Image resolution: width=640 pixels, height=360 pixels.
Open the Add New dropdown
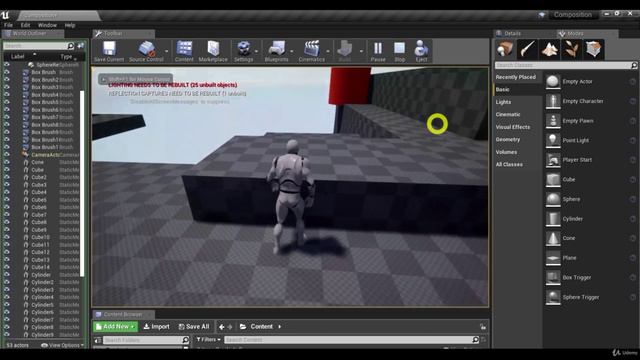(116, 327)
